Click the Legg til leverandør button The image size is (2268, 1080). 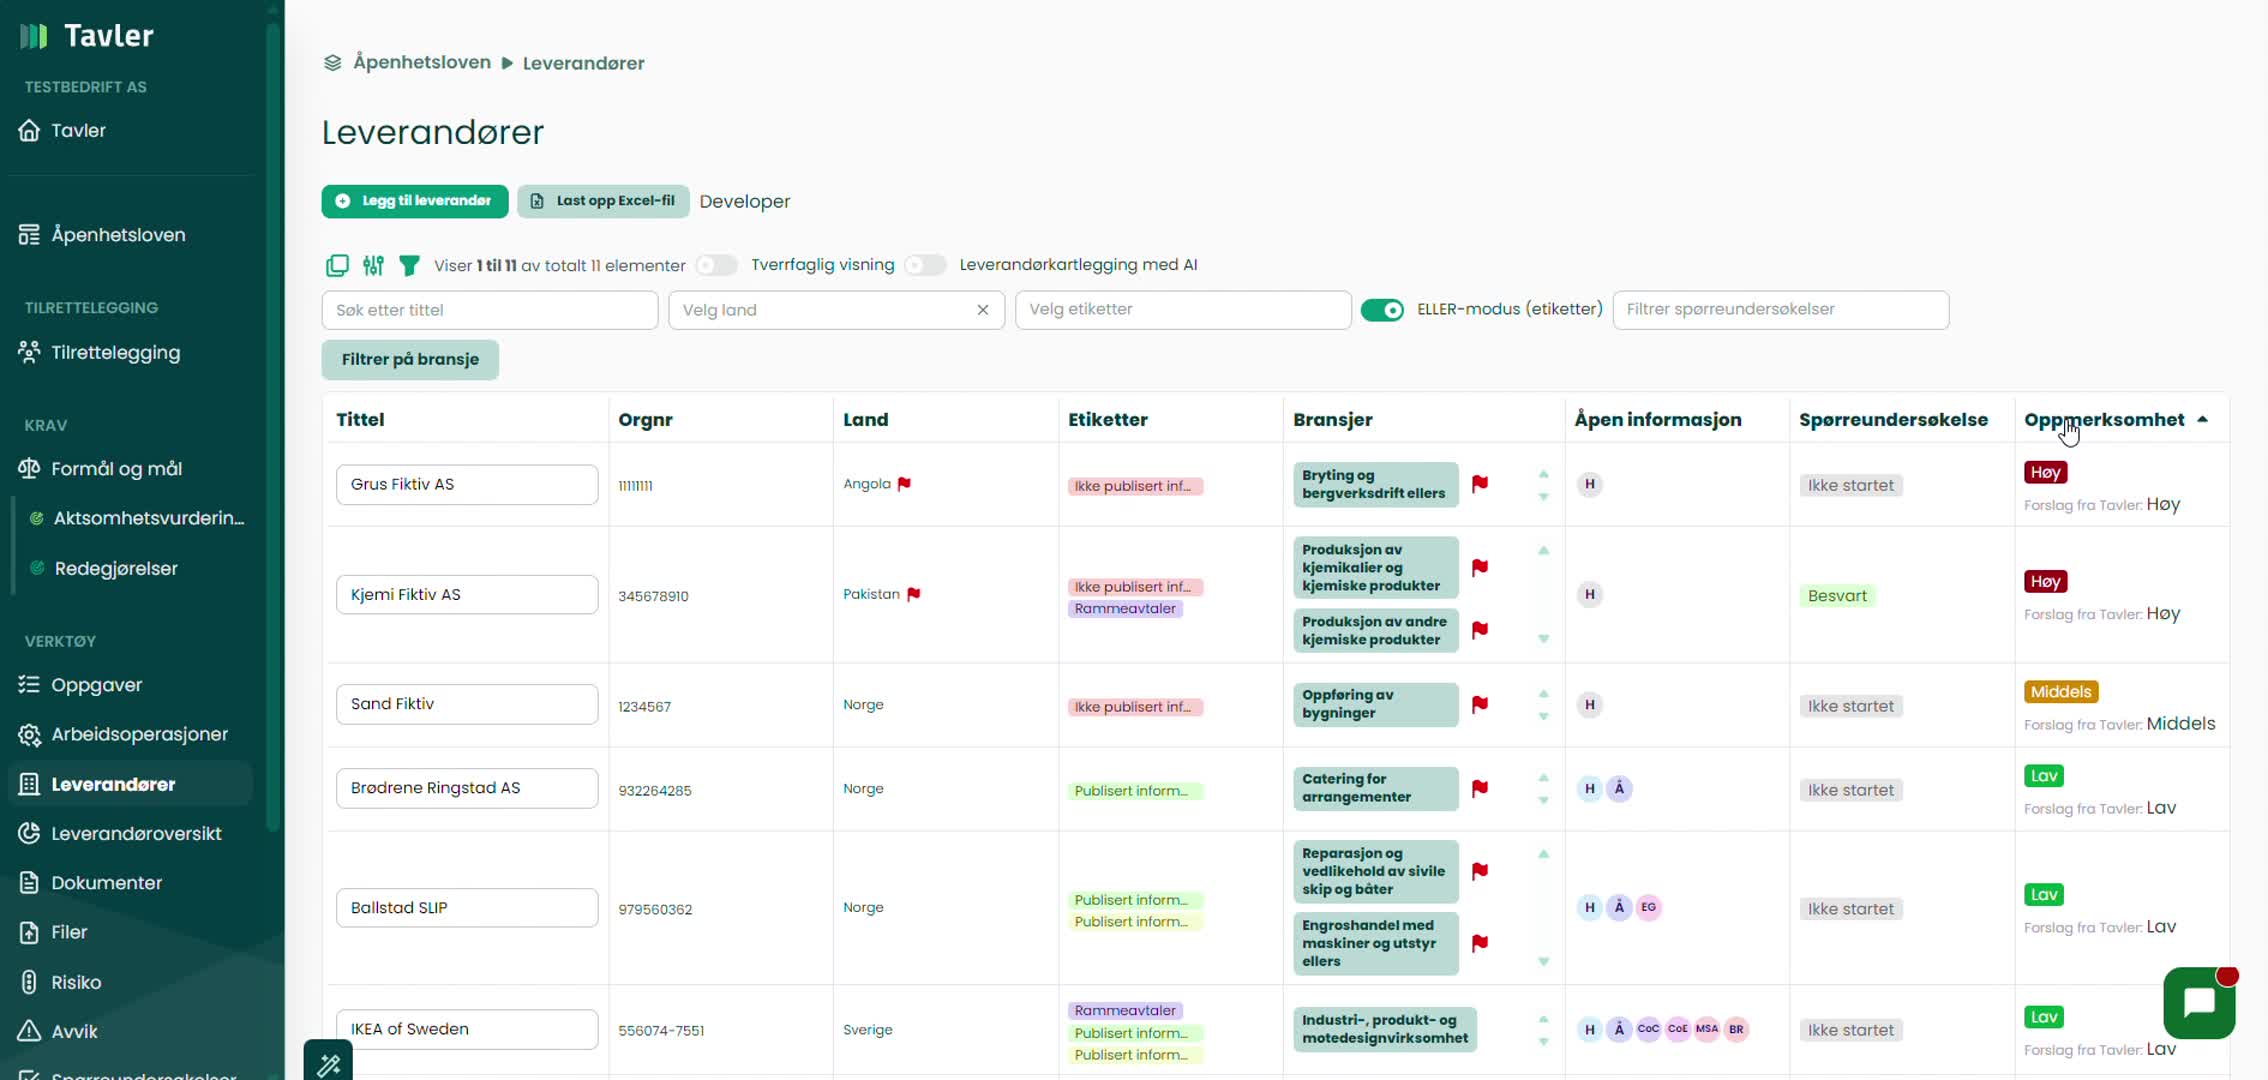pyautogui.click(x=415, y=201)
